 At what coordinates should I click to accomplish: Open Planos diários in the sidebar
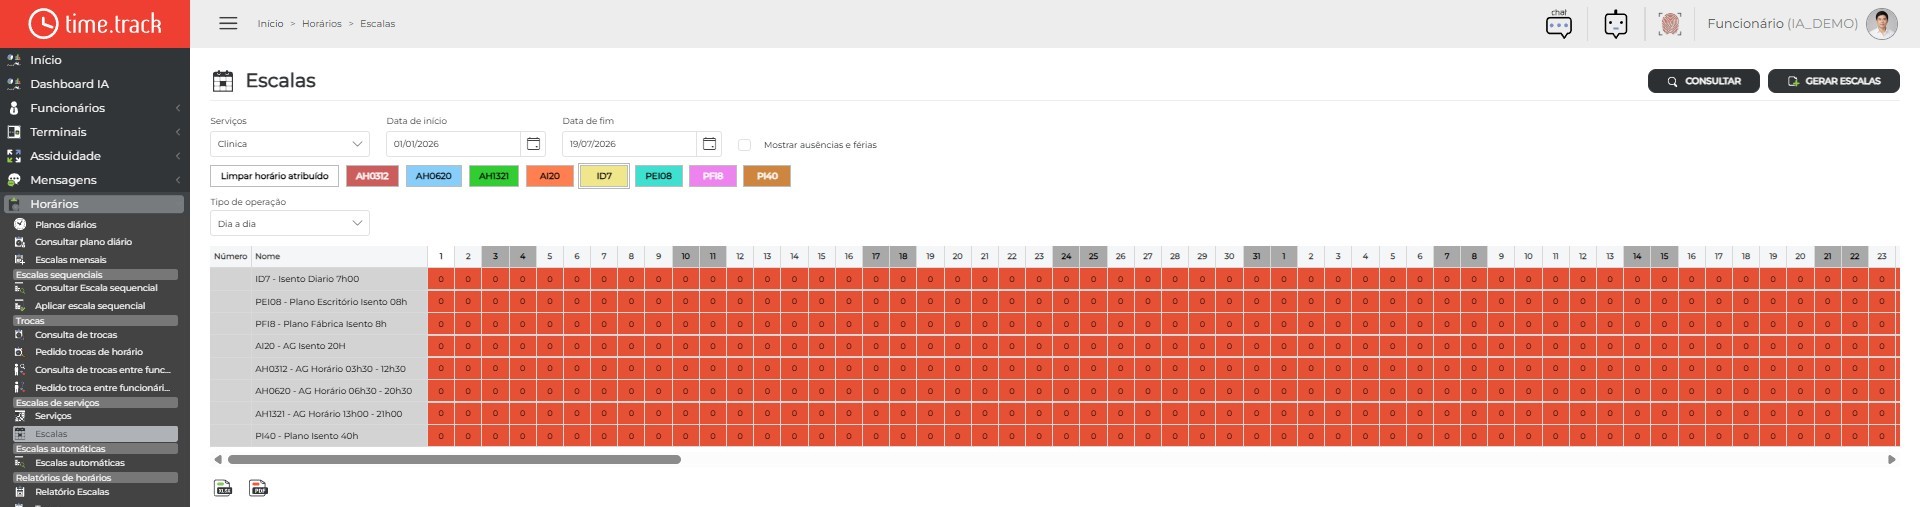[66, 225]
